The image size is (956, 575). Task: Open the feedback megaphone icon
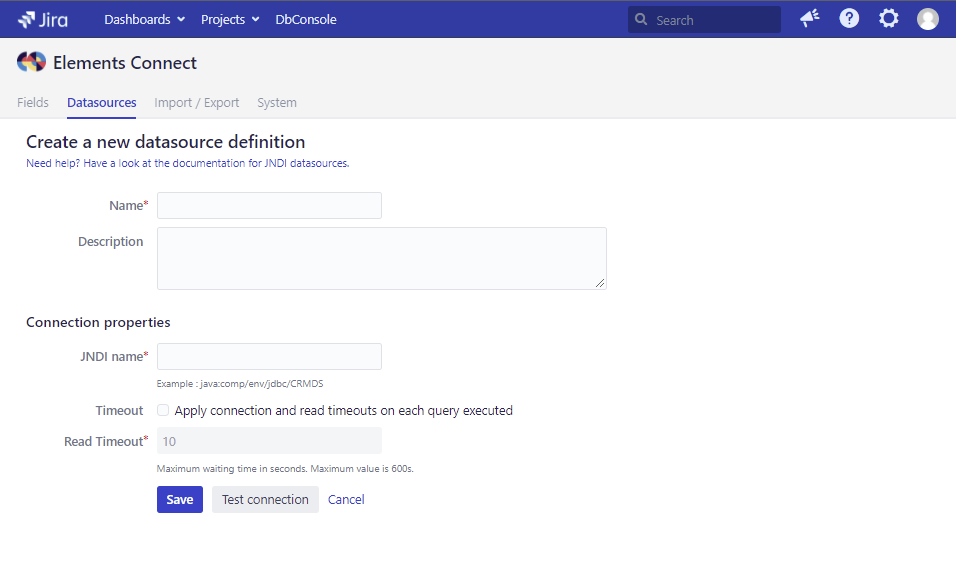click(809, 19)
